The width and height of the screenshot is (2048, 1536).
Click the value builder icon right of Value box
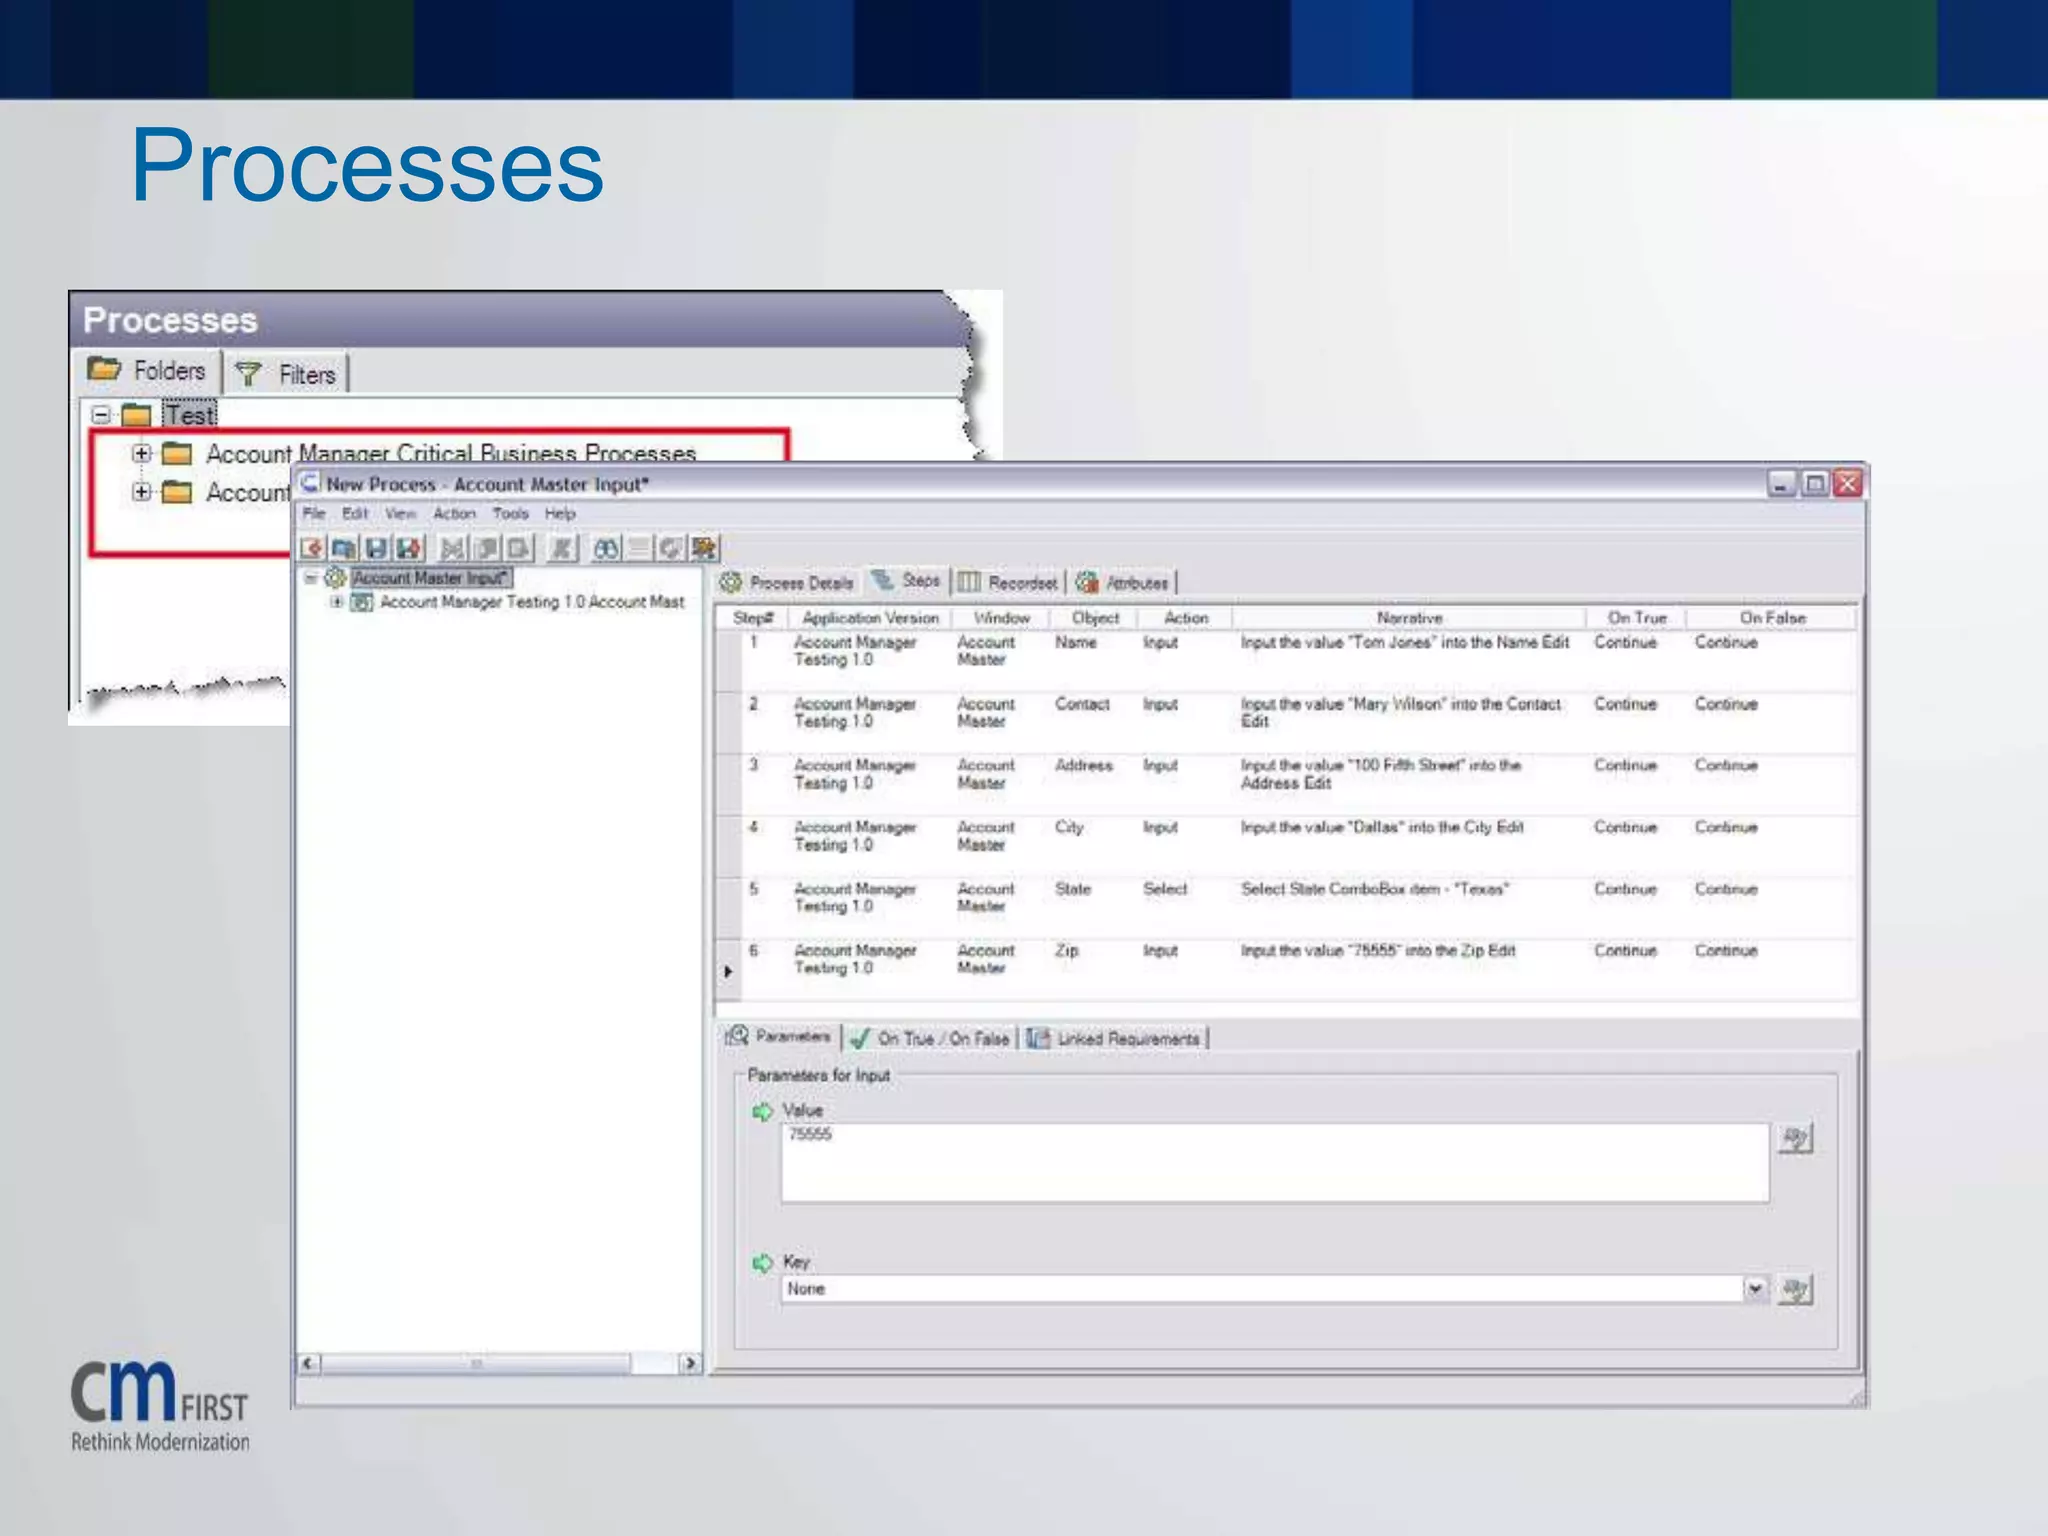click(x=1795, y=1138)
